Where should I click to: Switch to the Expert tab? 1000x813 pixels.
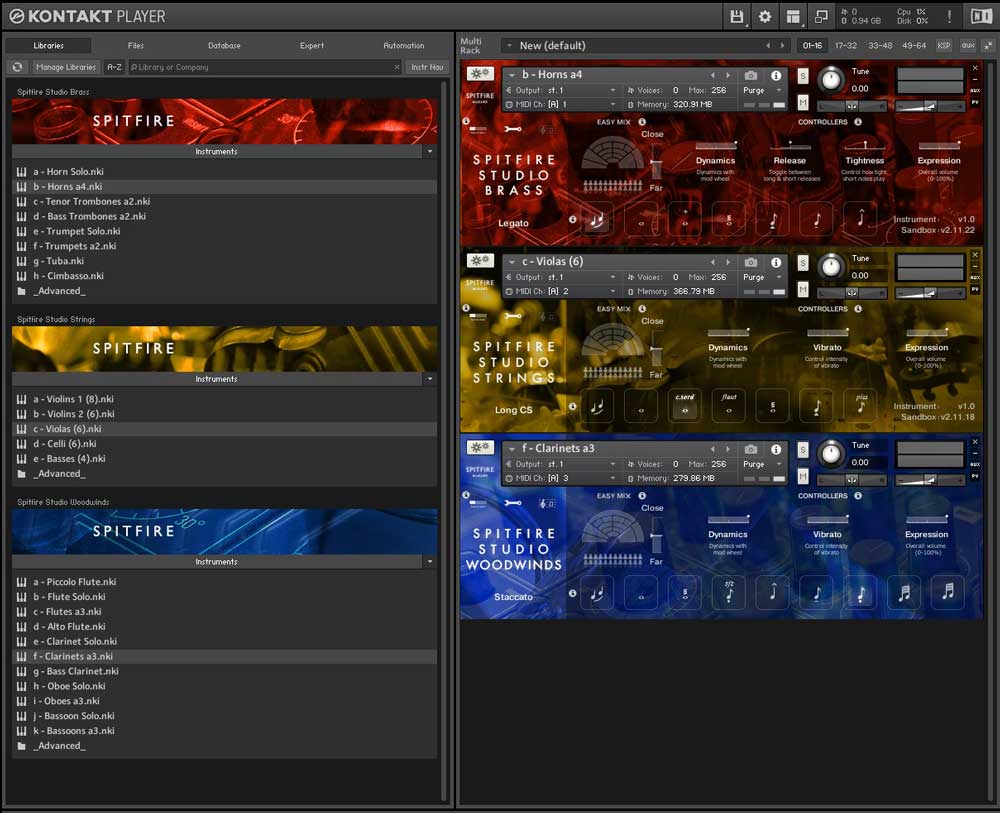point(312,45)
